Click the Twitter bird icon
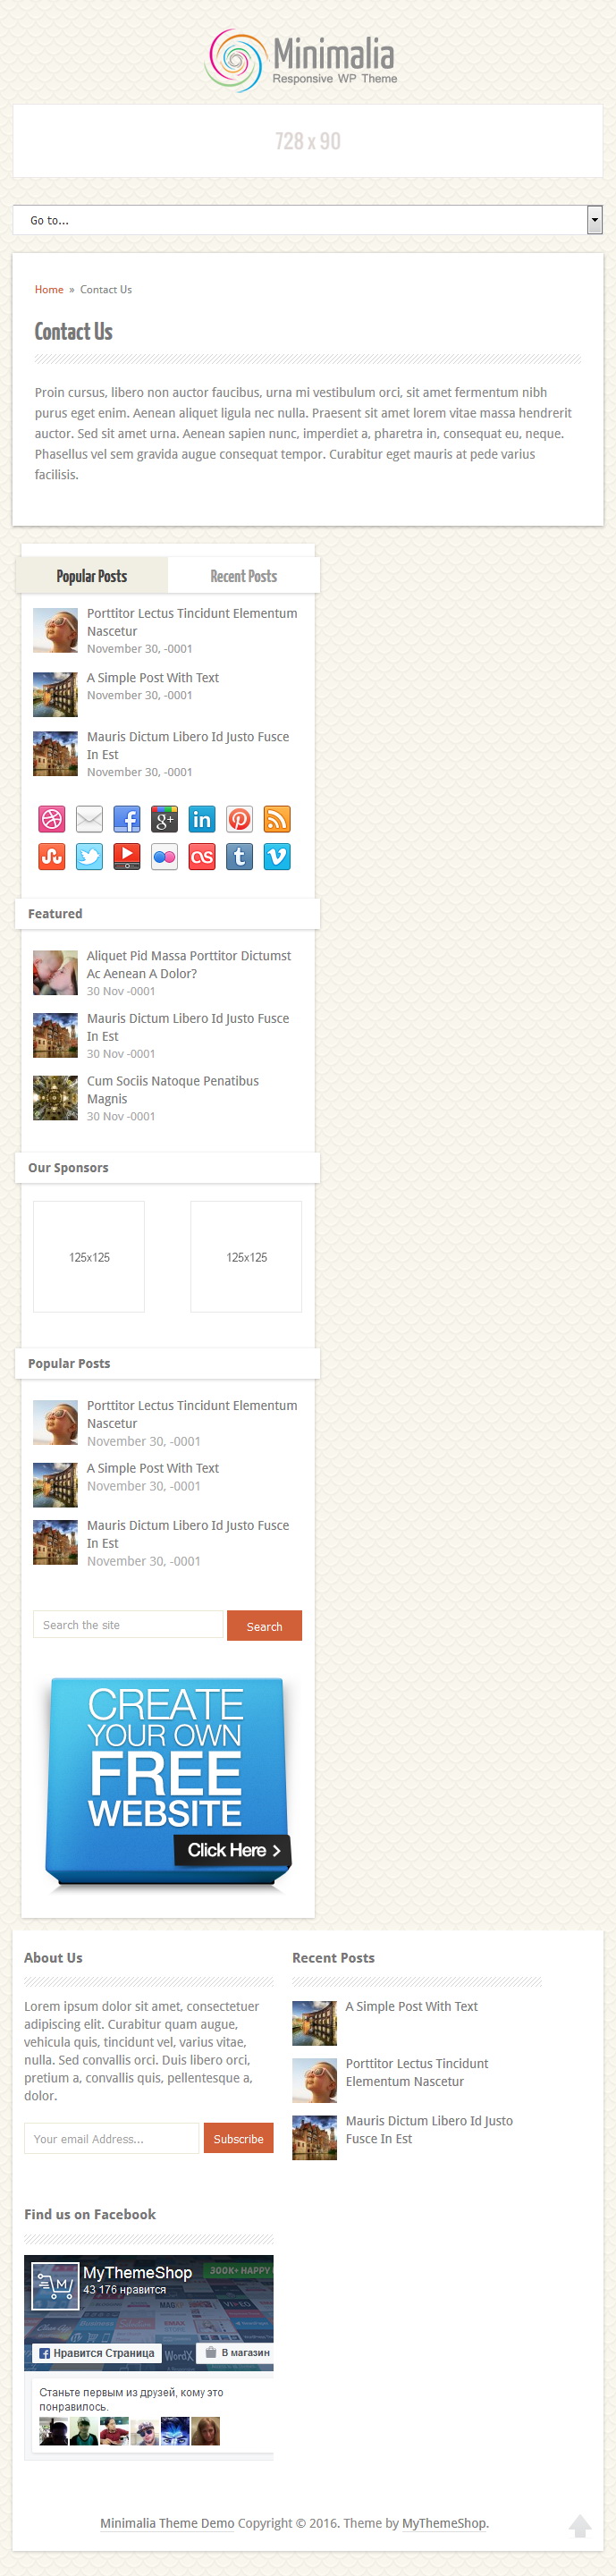Viewport: 616px width, 2576px height. [x=89, y=856]
